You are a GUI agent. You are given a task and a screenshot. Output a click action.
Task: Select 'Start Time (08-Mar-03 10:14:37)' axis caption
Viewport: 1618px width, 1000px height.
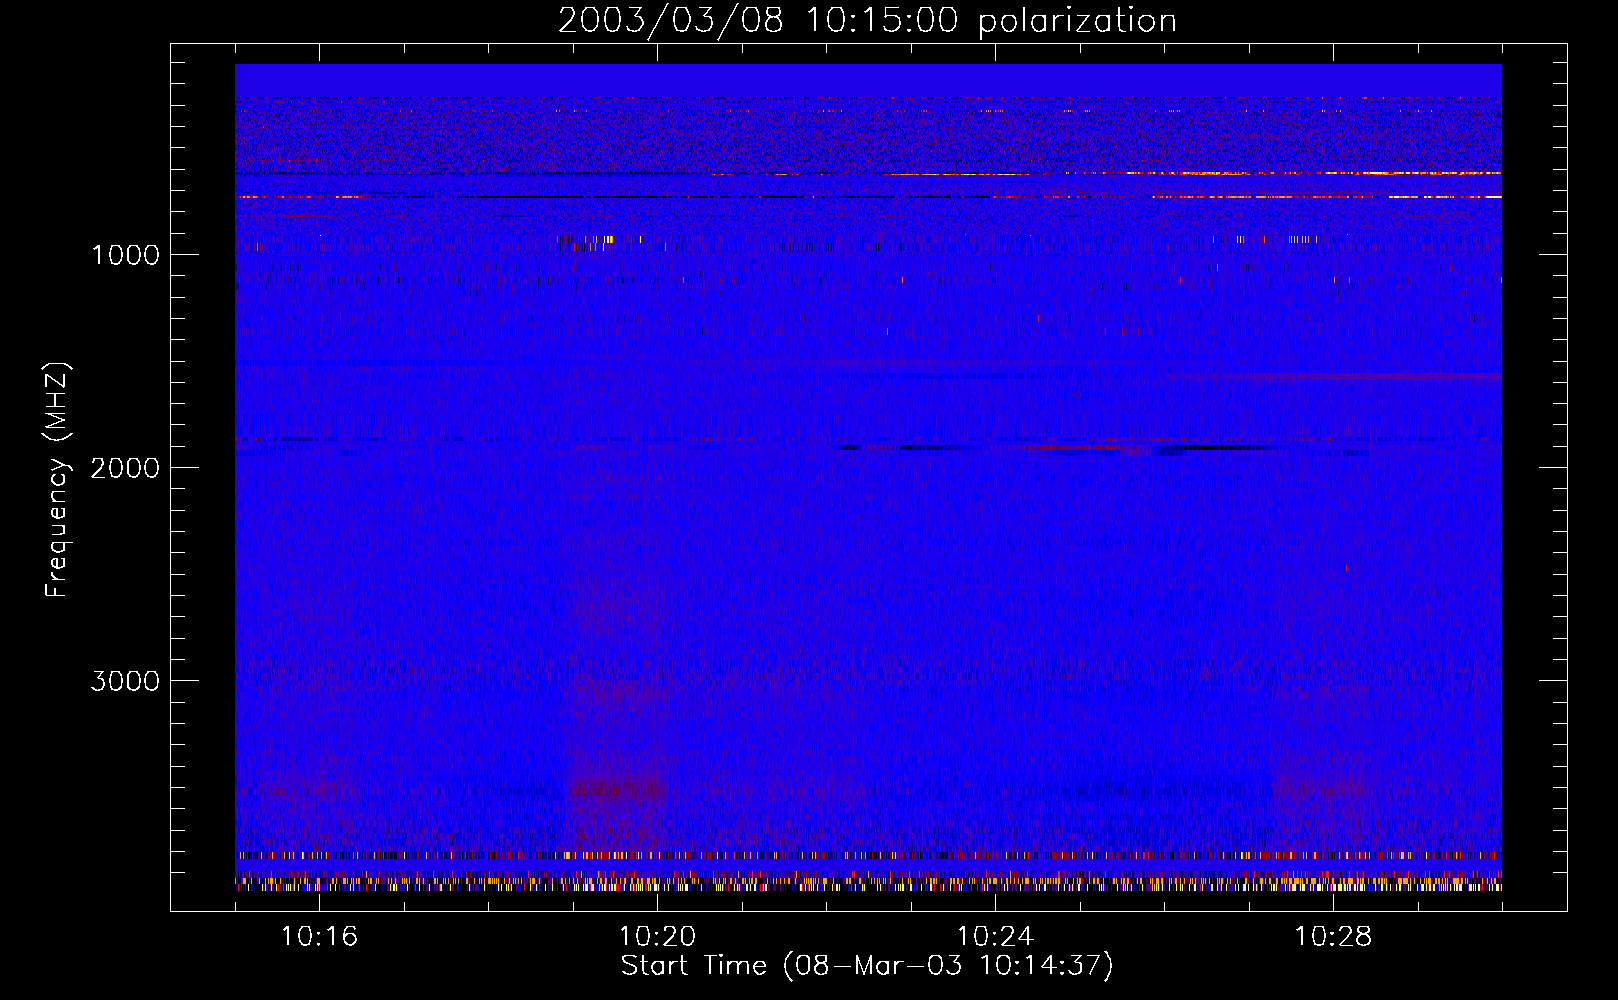867,966
